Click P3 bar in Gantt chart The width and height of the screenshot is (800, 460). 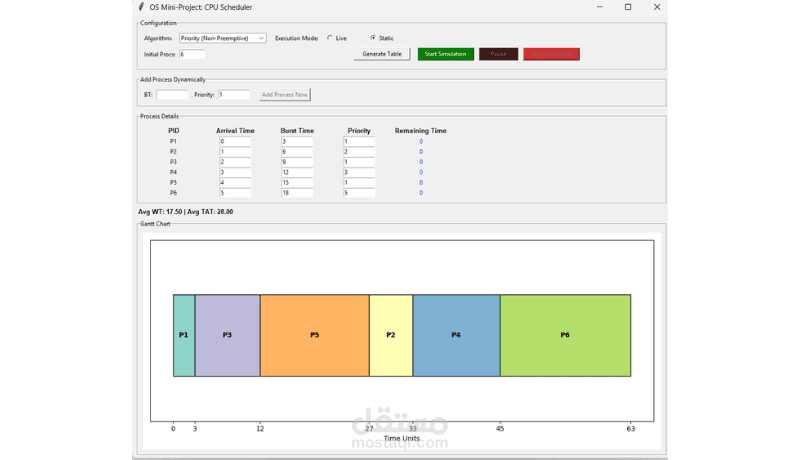tap(228, 336)
